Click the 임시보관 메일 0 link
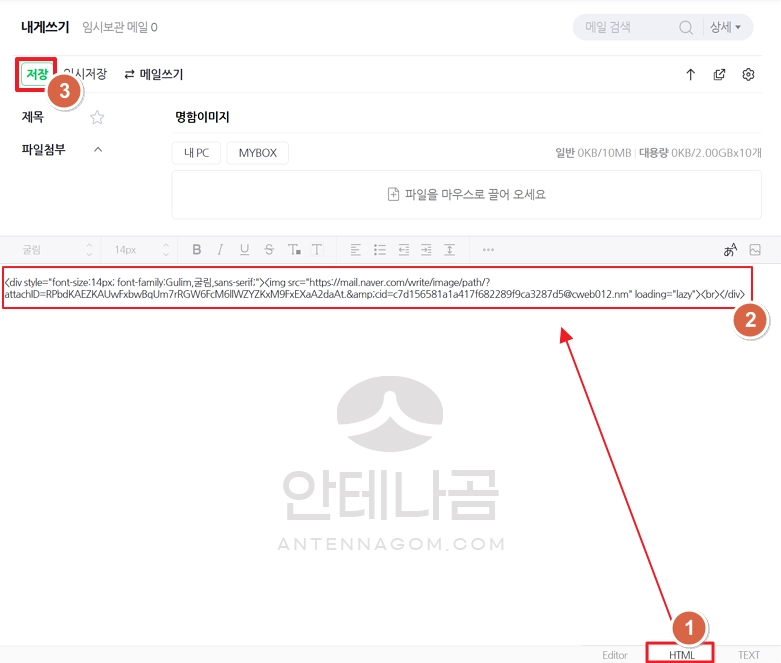The image size is (781, 663). click(x=120, y=27)
